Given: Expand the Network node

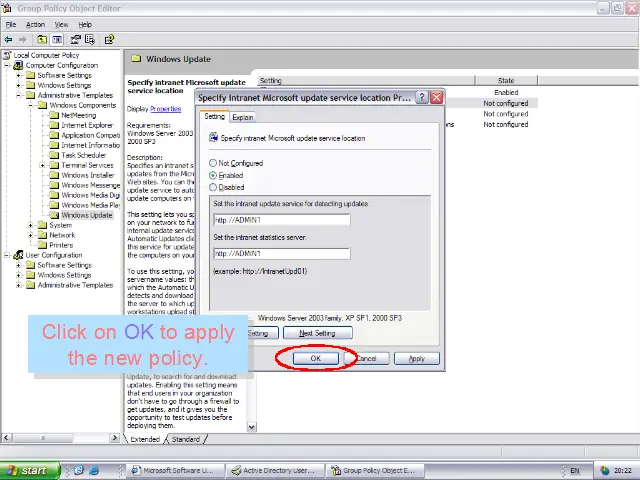Looking at the screenshot, I should (31, 235).
